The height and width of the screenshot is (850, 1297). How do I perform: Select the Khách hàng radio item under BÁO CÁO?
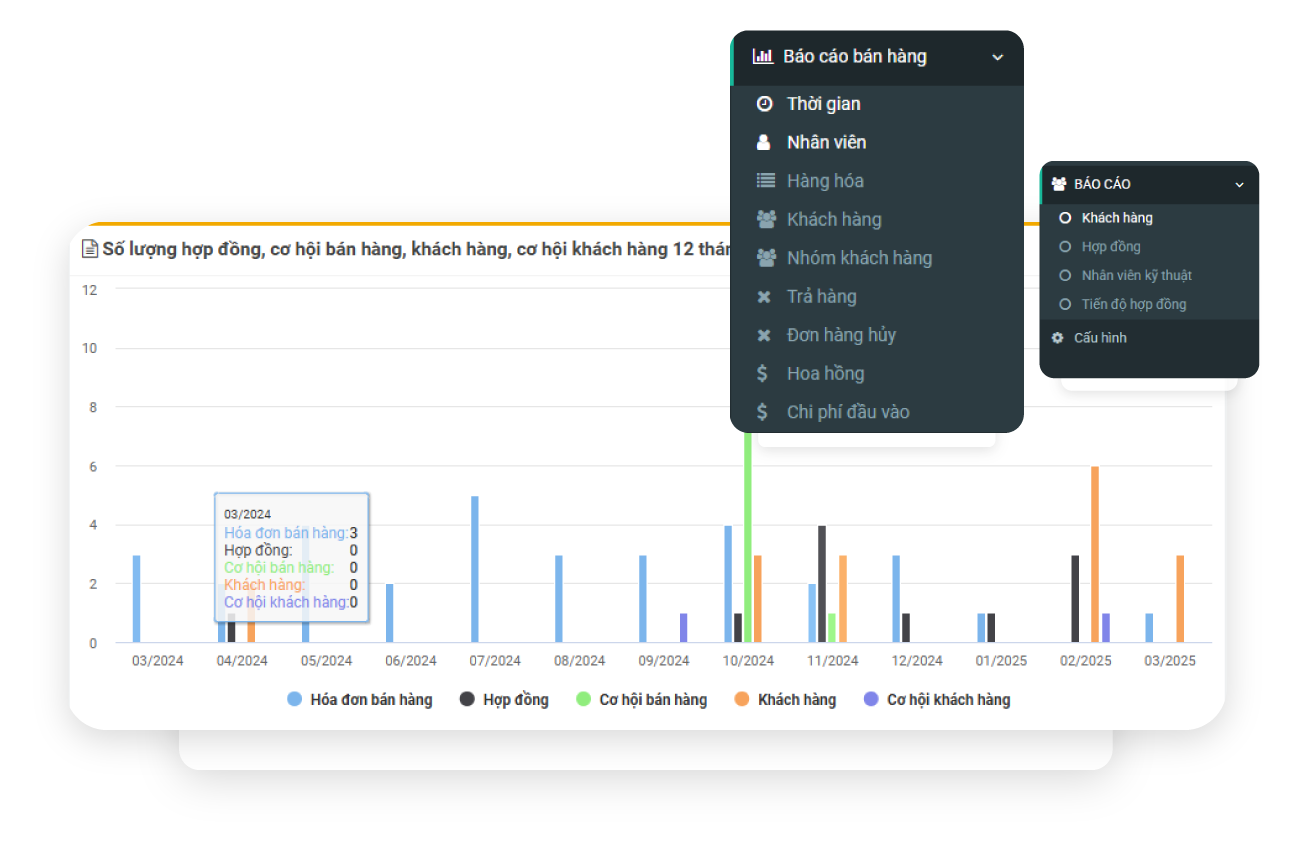[x=1065, y=218]
